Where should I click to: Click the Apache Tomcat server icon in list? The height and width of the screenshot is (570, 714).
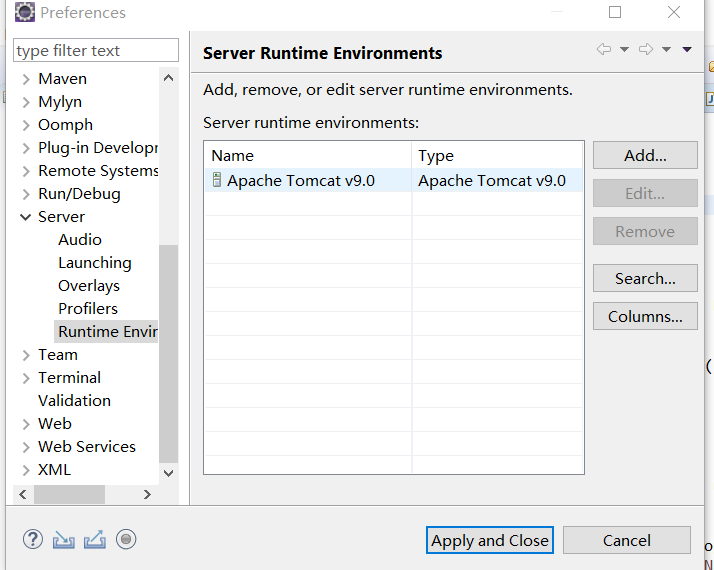coord(217,180)
